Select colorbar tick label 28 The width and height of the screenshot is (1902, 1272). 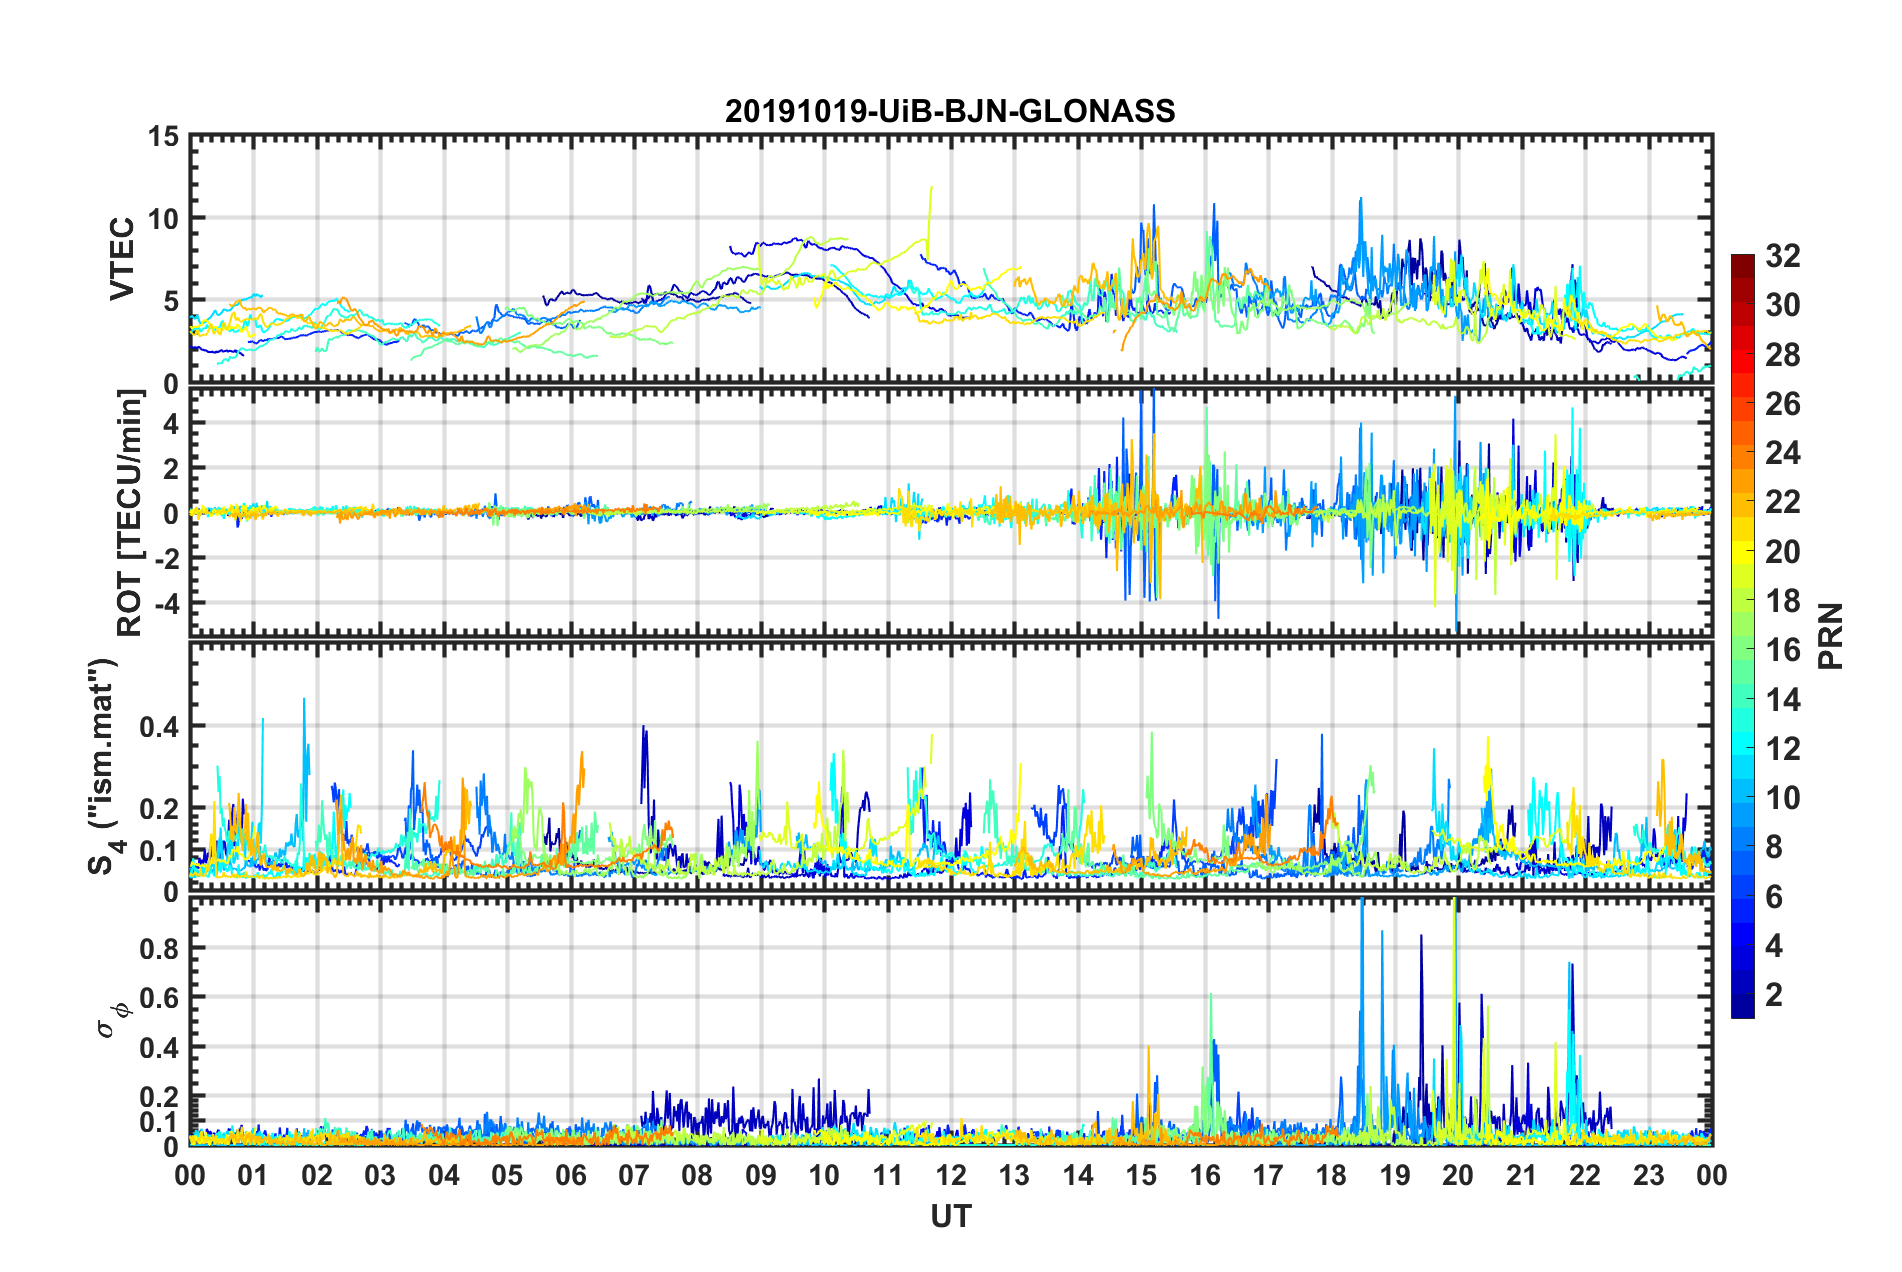click(1783, 355)
